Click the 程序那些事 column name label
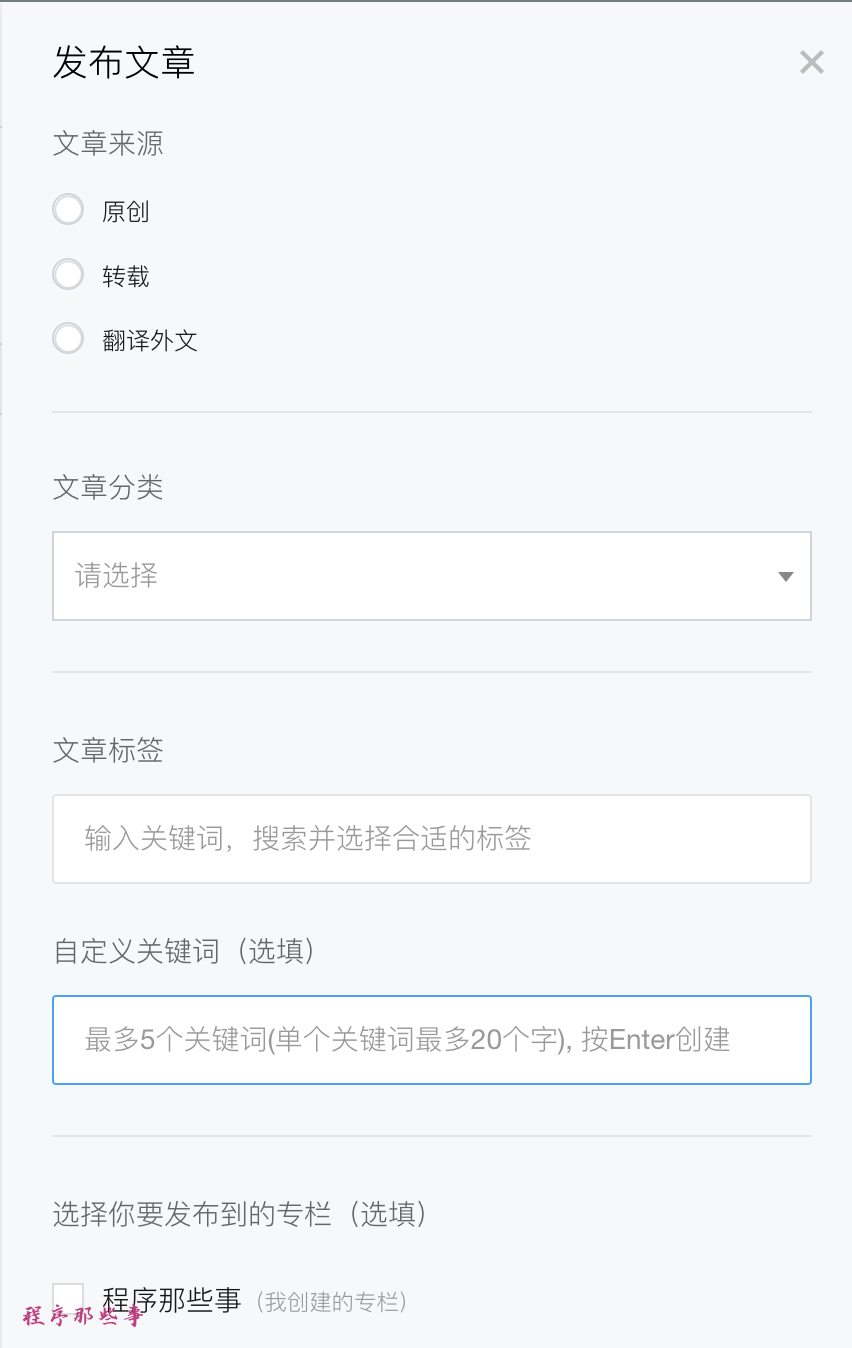This screenshot has width=852, height=1348. click(172, 1300)
